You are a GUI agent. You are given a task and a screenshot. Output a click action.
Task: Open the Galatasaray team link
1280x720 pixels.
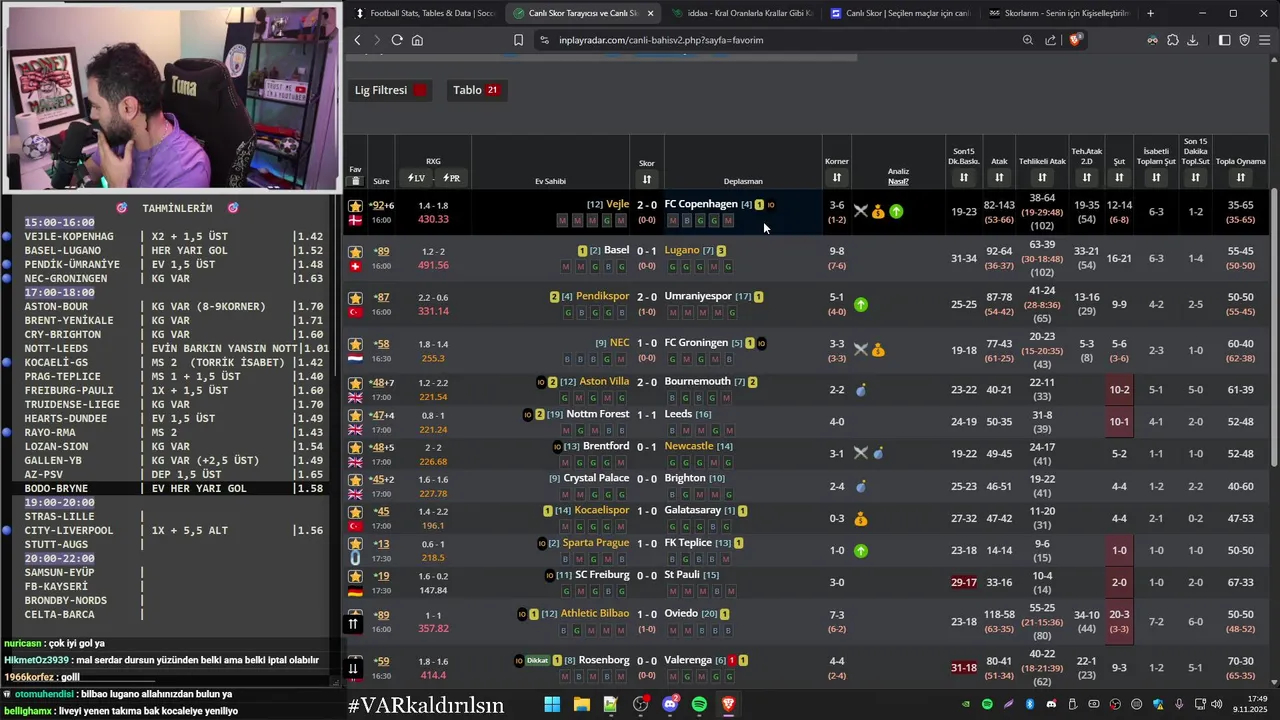(693, 510)
